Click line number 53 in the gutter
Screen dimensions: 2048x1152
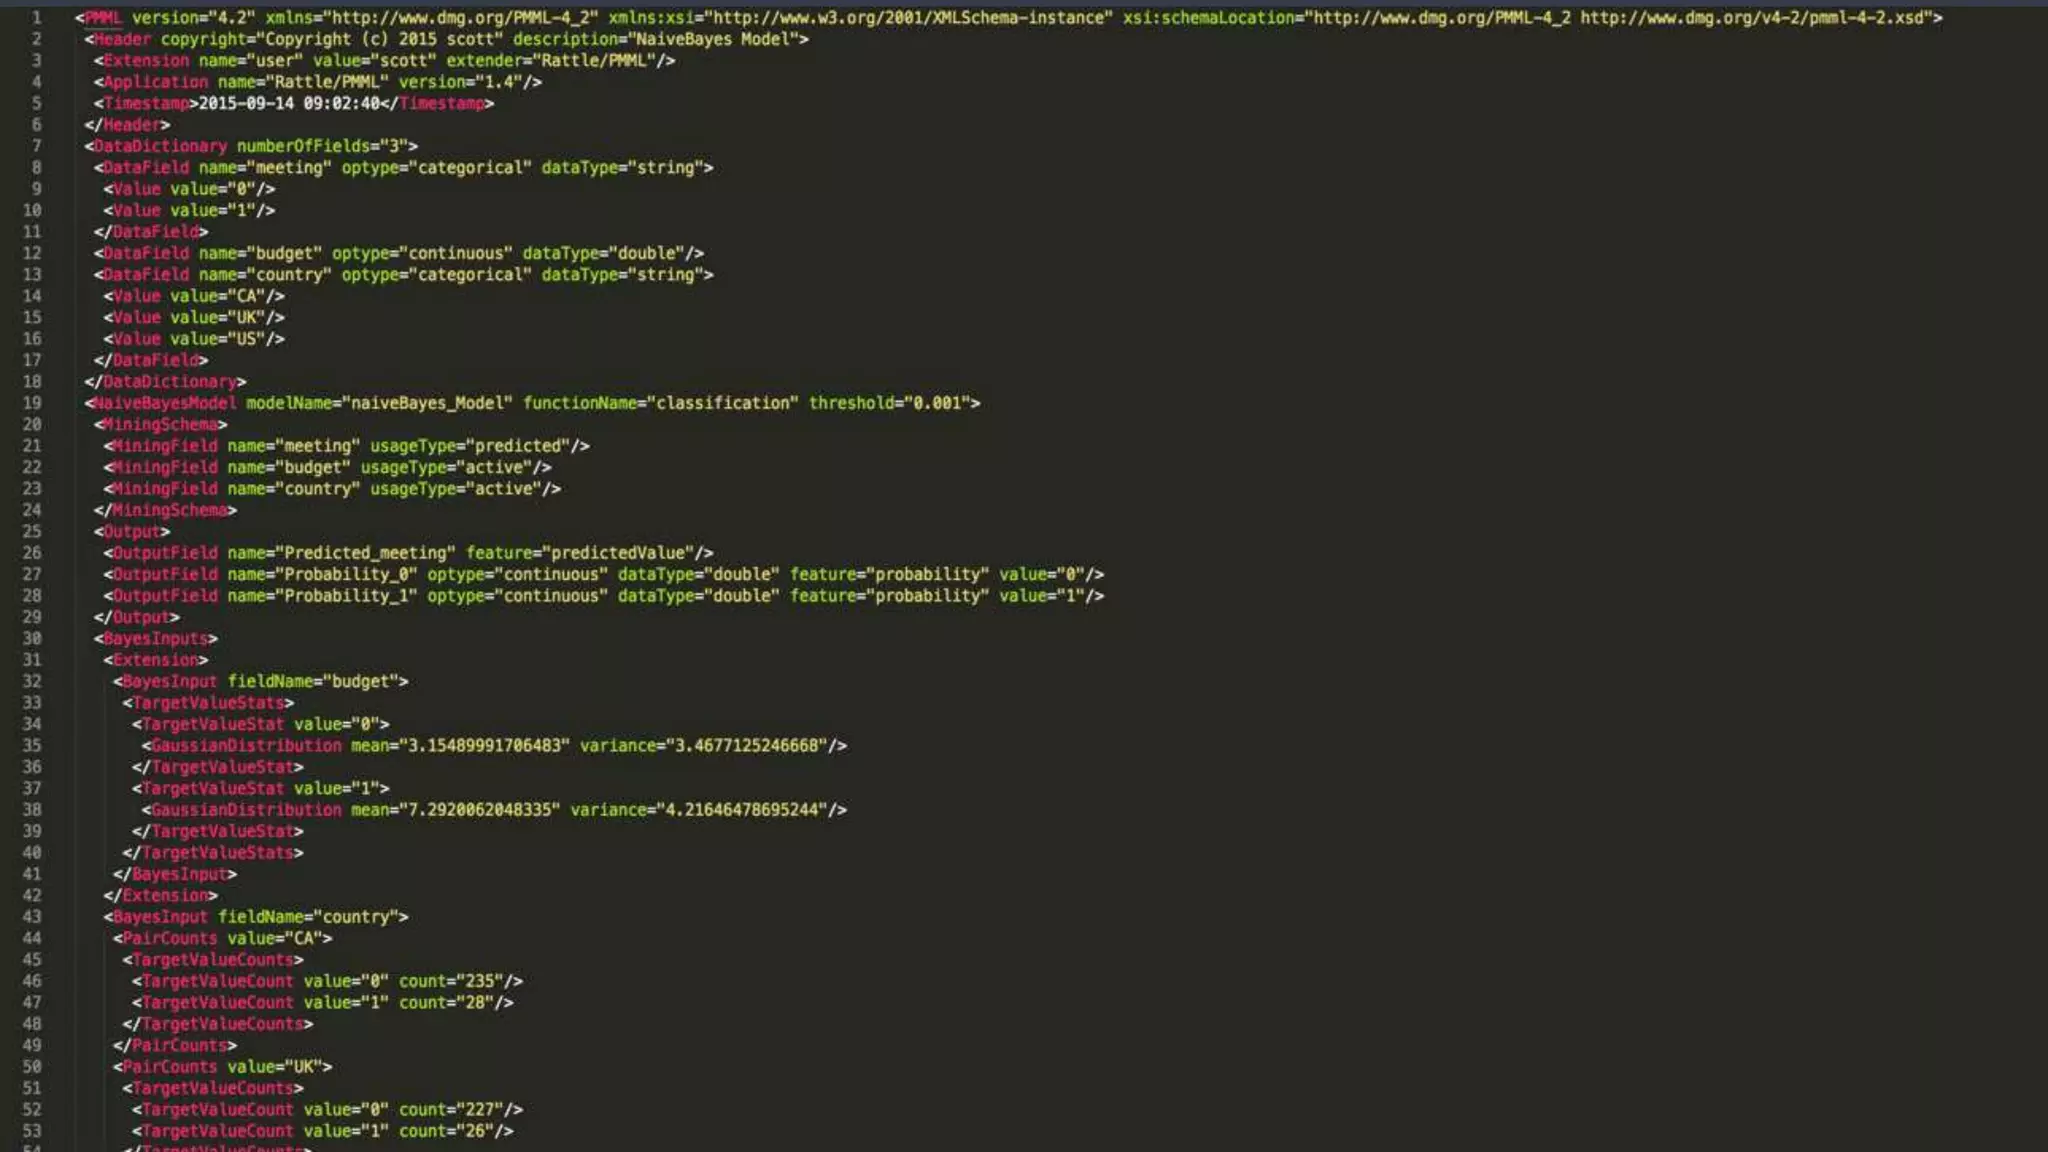32,1131
